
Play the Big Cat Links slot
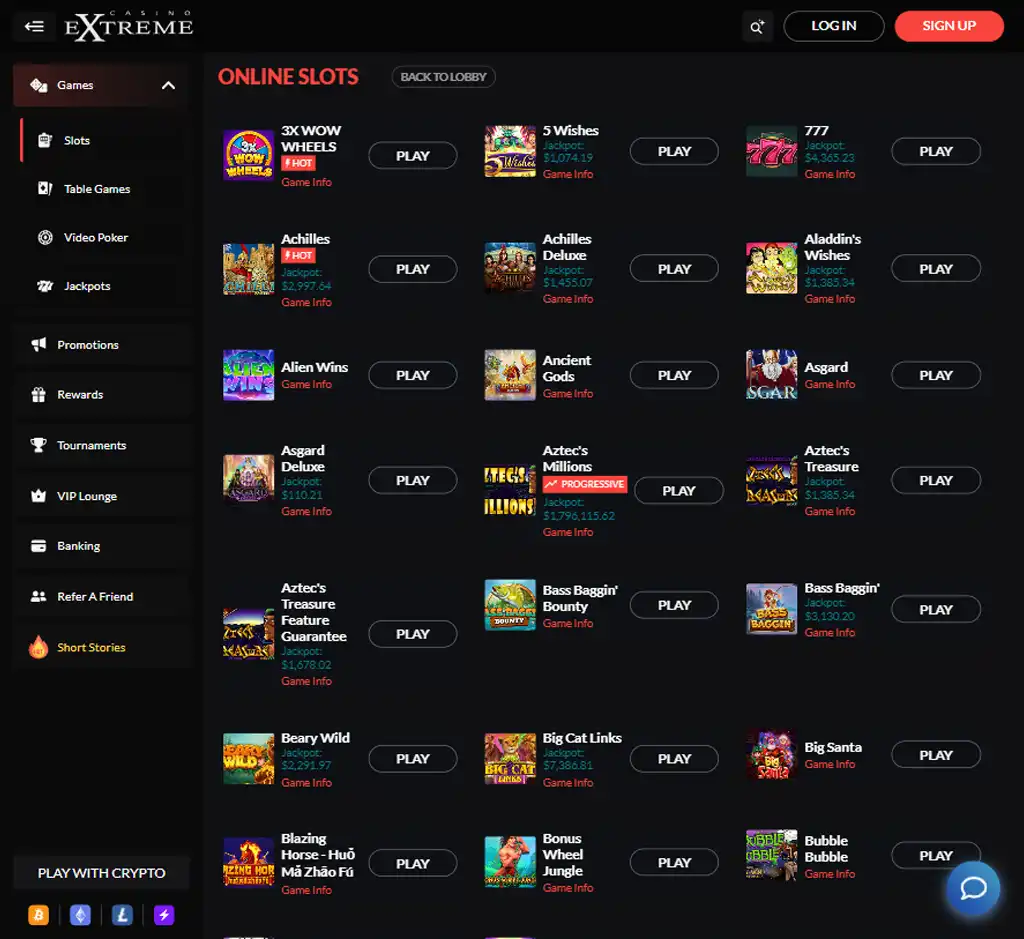pyautogui.click(x=674, y=759)
